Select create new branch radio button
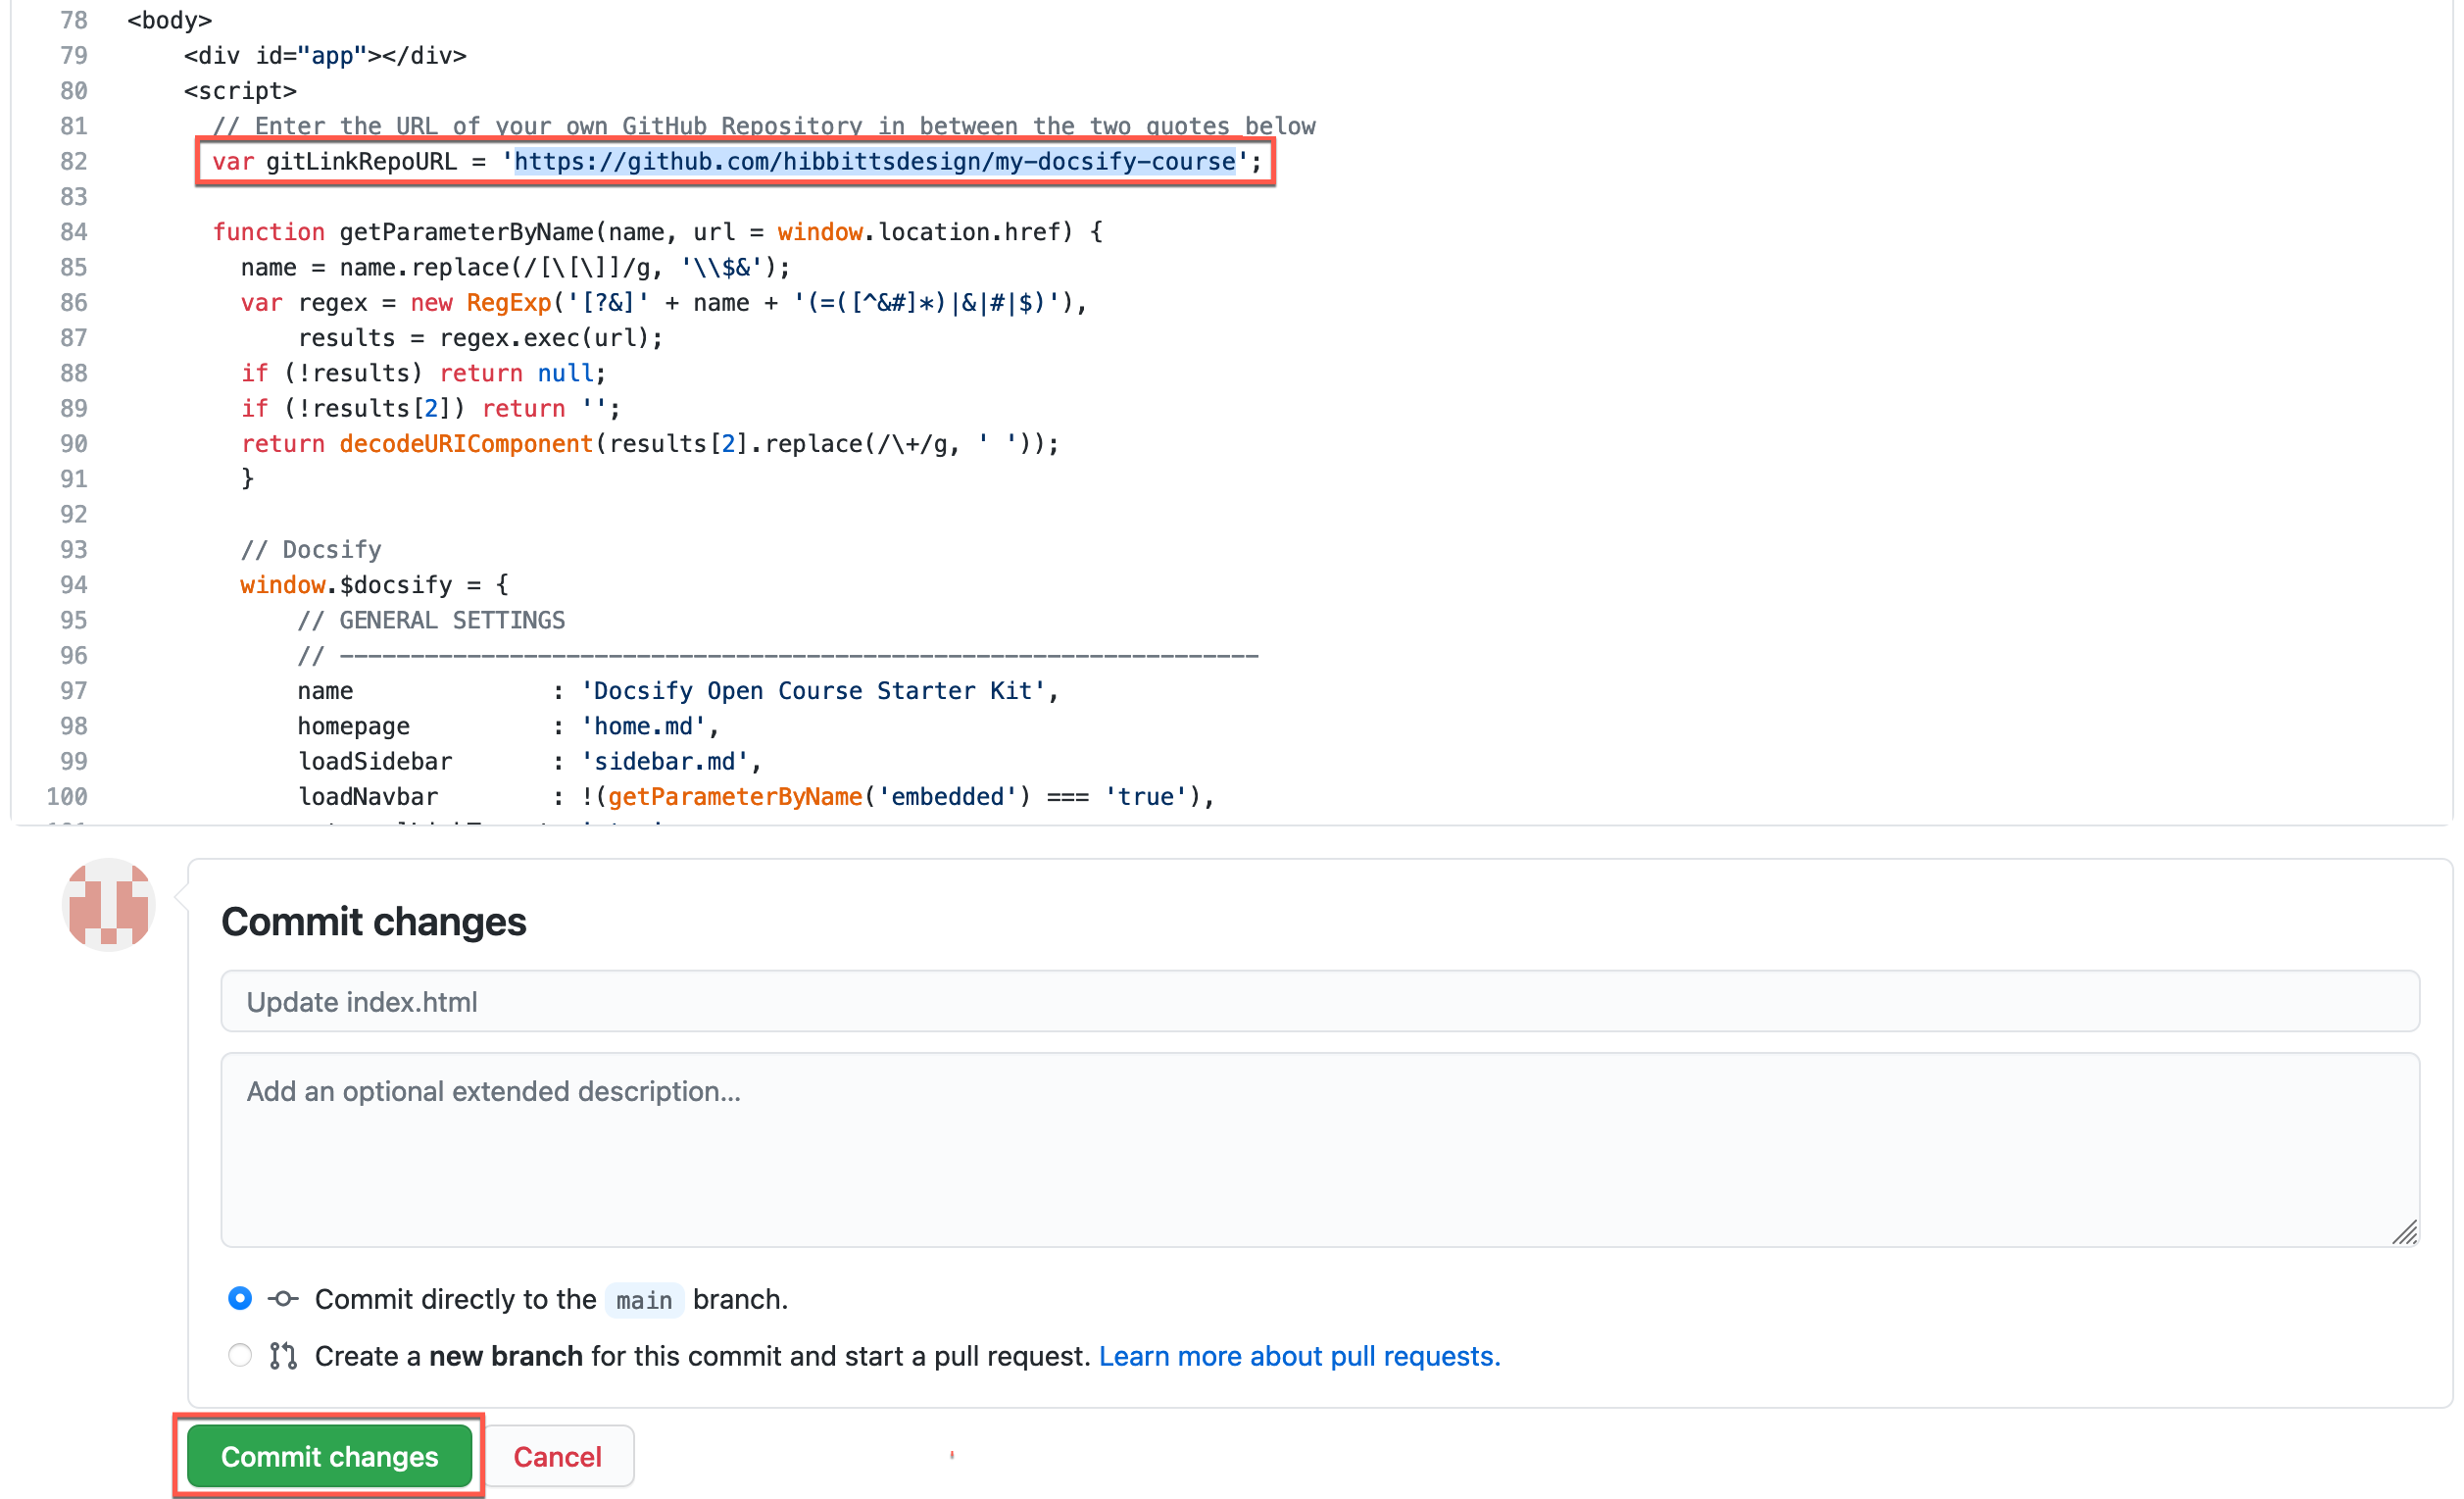 pos(237,1355)
